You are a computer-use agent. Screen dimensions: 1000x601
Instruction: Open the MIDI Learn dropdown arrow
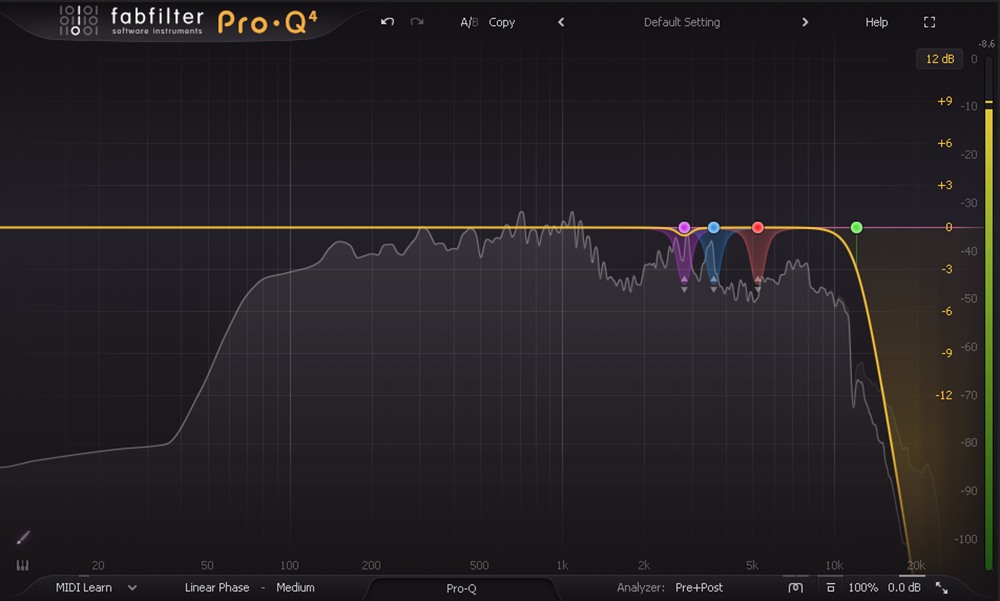[132, 588]
